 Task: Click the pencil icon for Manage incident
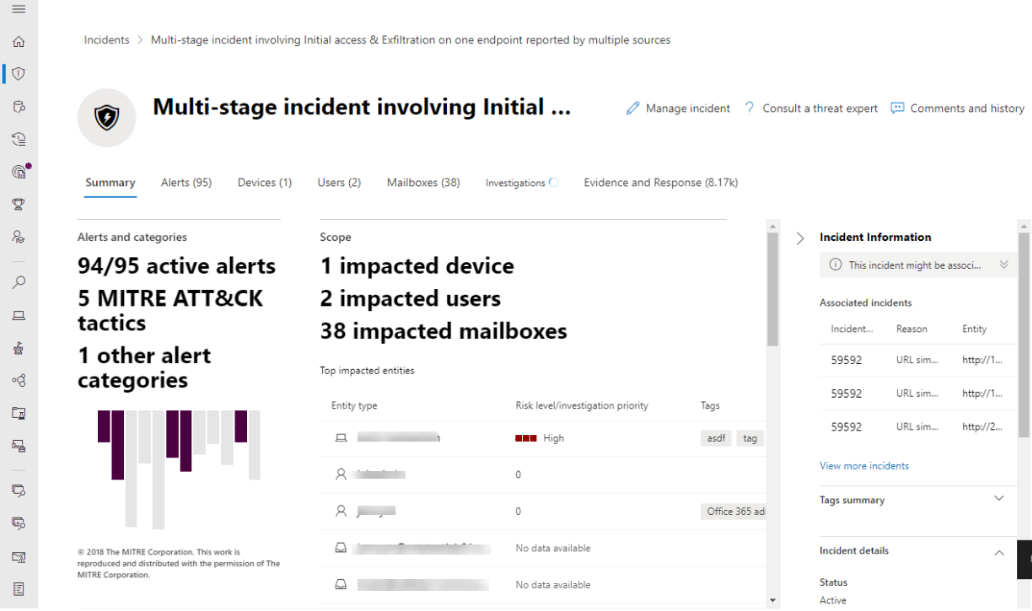pos(632,108)
